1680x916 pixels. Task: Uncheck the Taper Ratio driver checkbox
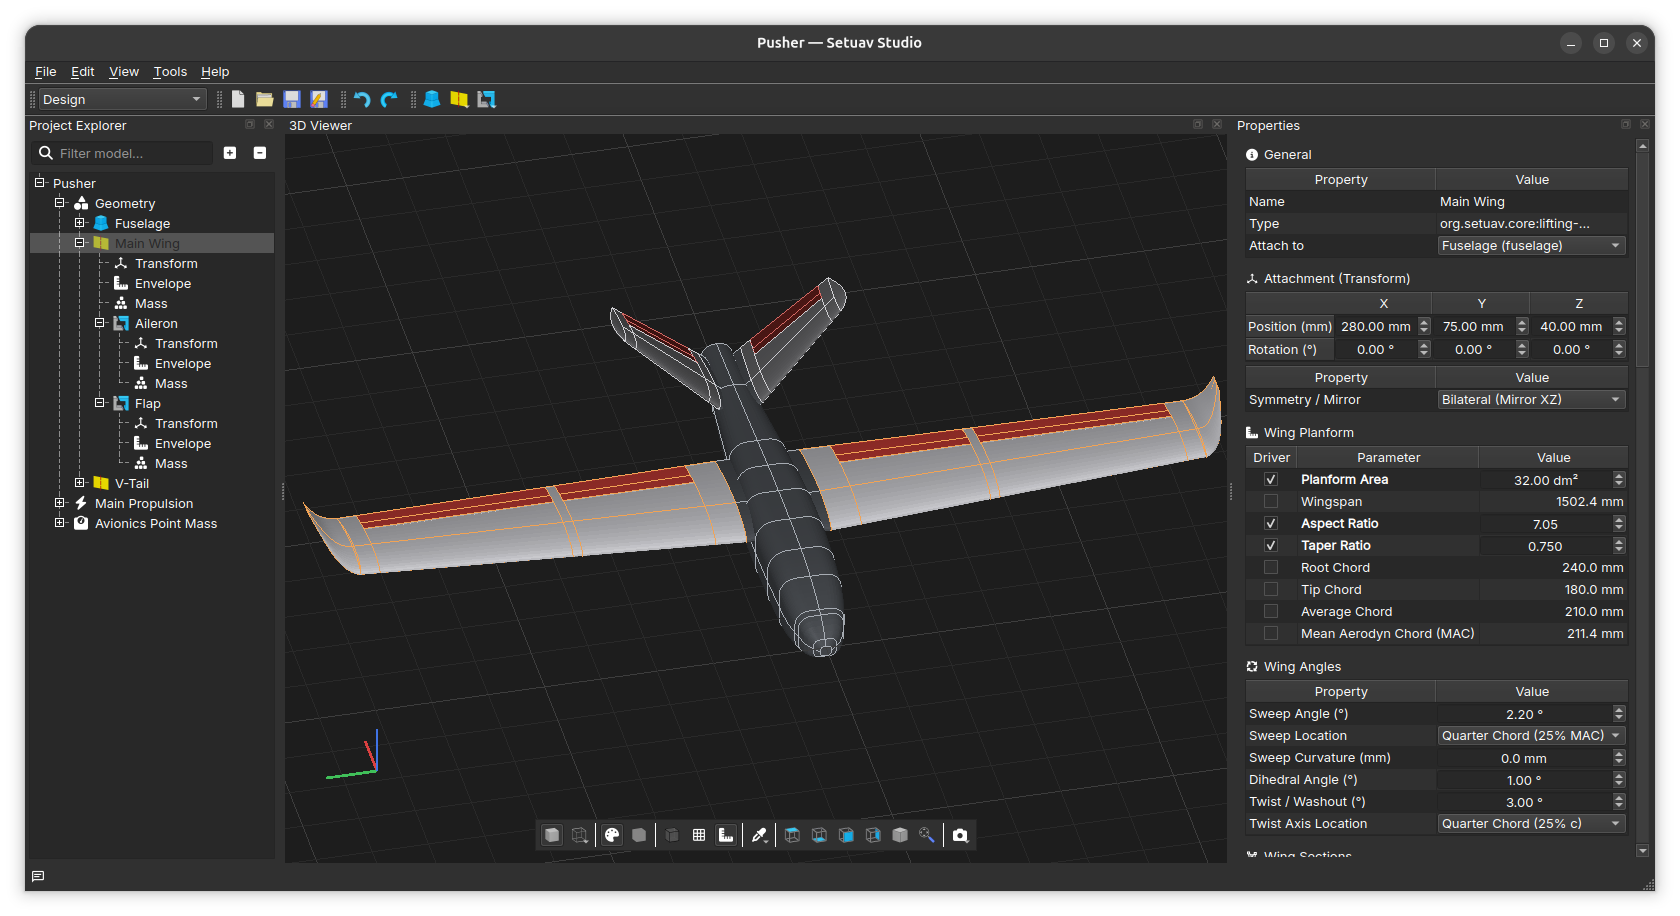click(x=1271, y=546)
